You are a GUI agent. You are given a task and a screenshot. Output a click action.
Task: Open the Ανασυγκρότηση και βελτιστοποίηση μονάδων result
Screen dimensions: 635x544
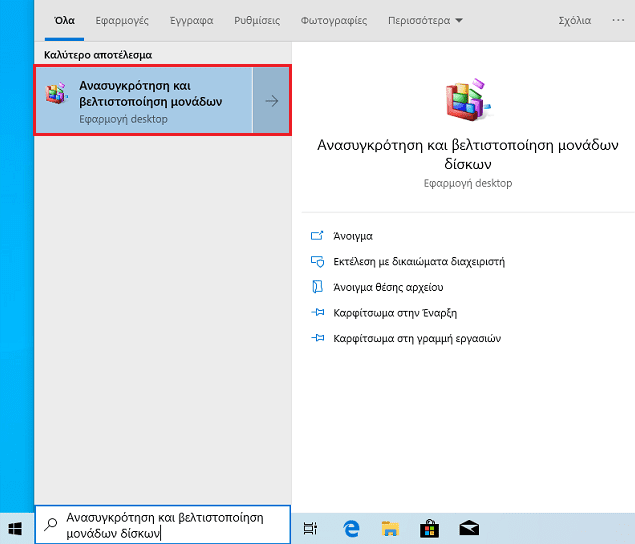[144, 100]
